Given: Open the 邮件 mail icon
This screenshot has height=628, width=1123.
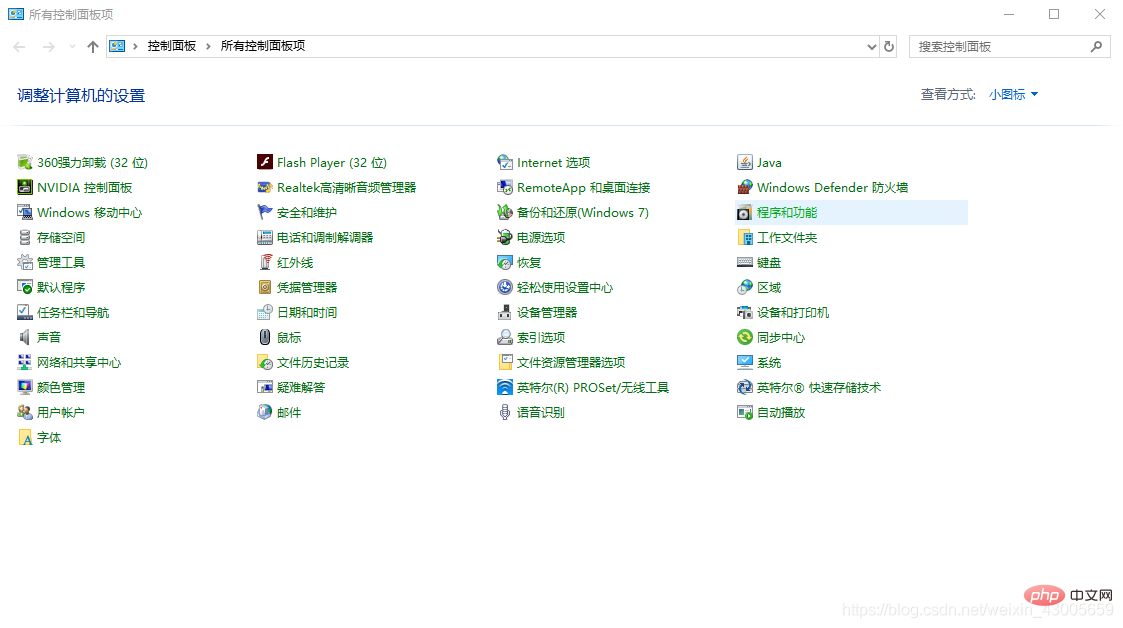Looking at the screenshot, I should click(x=264, y=412).
